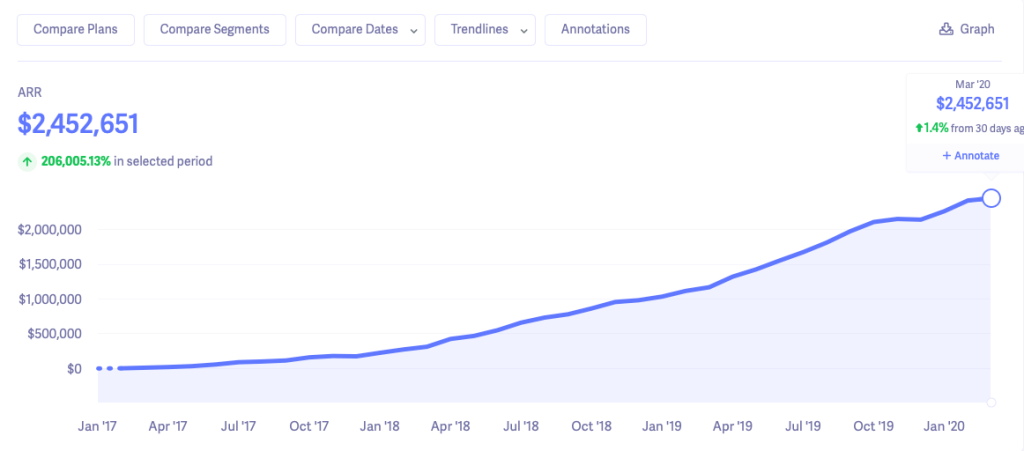The image size is (1024, 451).
Task: Click the $0 y-axis label
Action: point(73,368)
